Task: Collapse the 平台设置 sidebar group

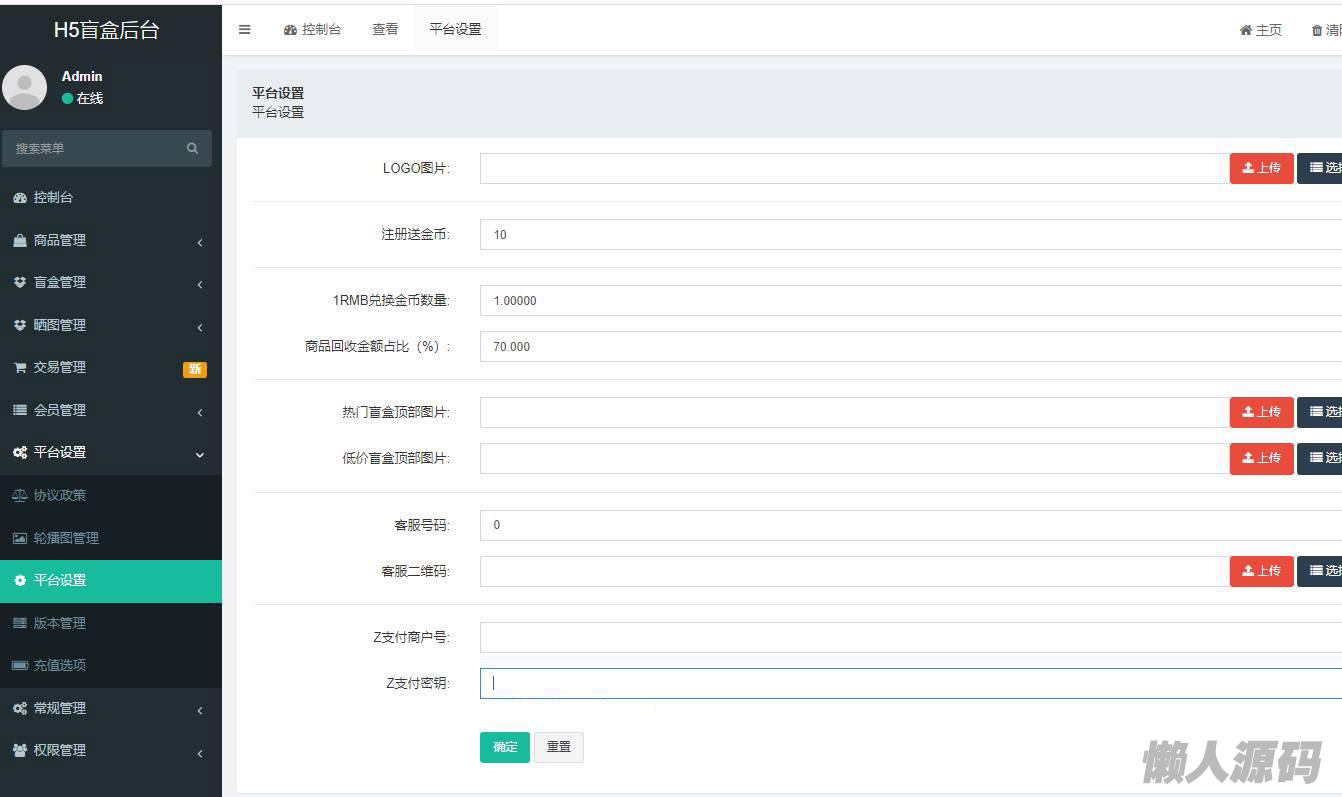Action: pyautogui.click(x=110, y=453)
